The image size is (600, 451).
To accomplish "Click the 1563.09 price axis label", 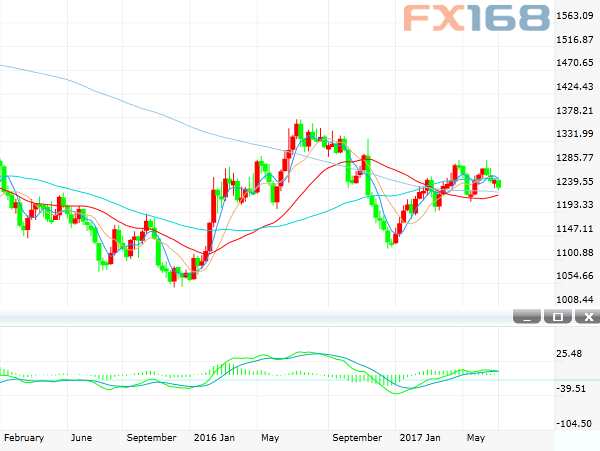I will [575, 16].
